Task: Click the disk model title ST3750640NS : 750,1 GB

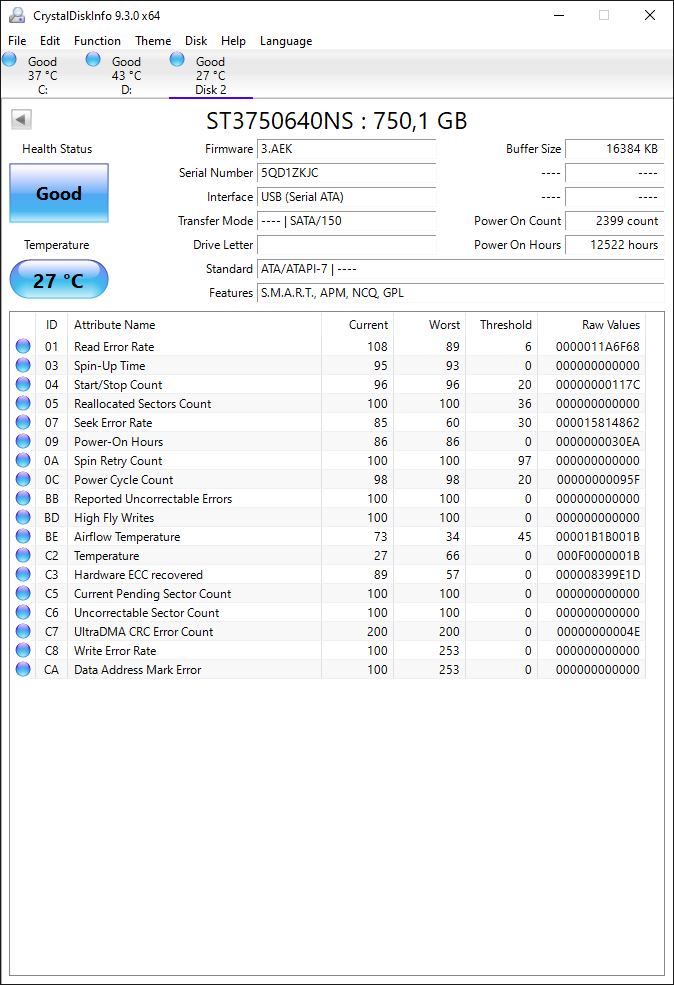Action: tap(337, 121)
